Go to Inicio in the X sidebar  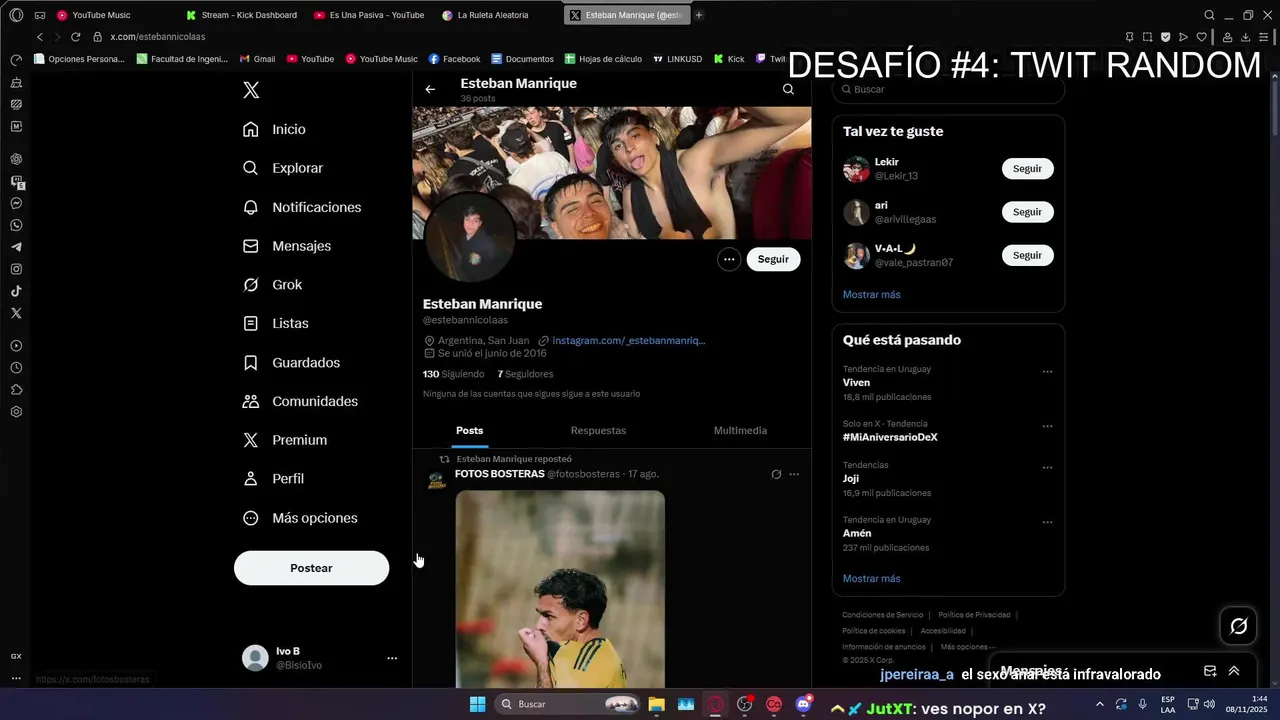pyautogui.click(x=274, y=129)
